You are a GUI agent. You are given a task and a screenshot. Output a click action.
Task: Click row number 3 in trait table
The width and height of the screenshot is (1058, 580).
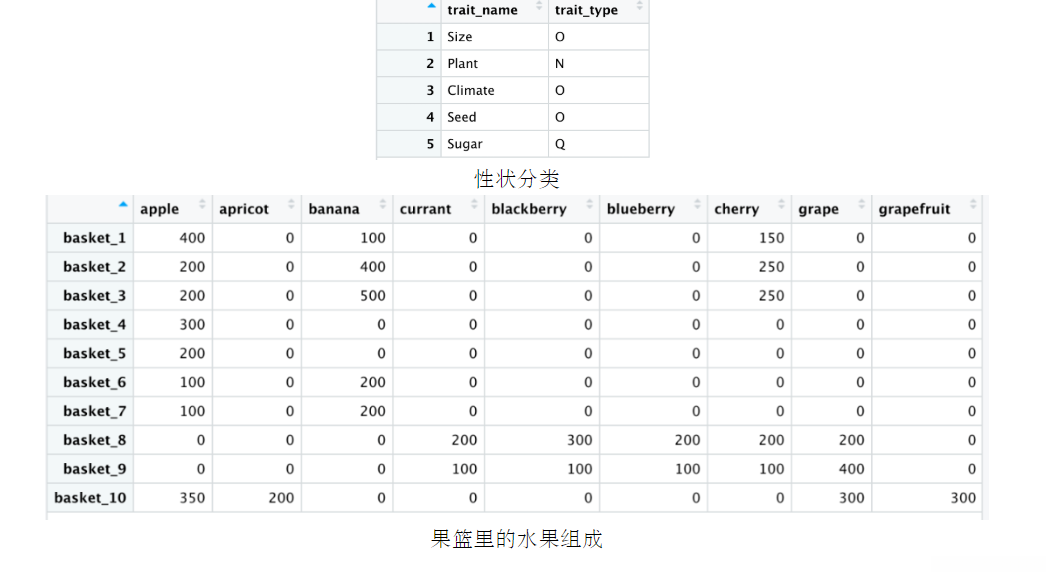[x=430, y=90]
